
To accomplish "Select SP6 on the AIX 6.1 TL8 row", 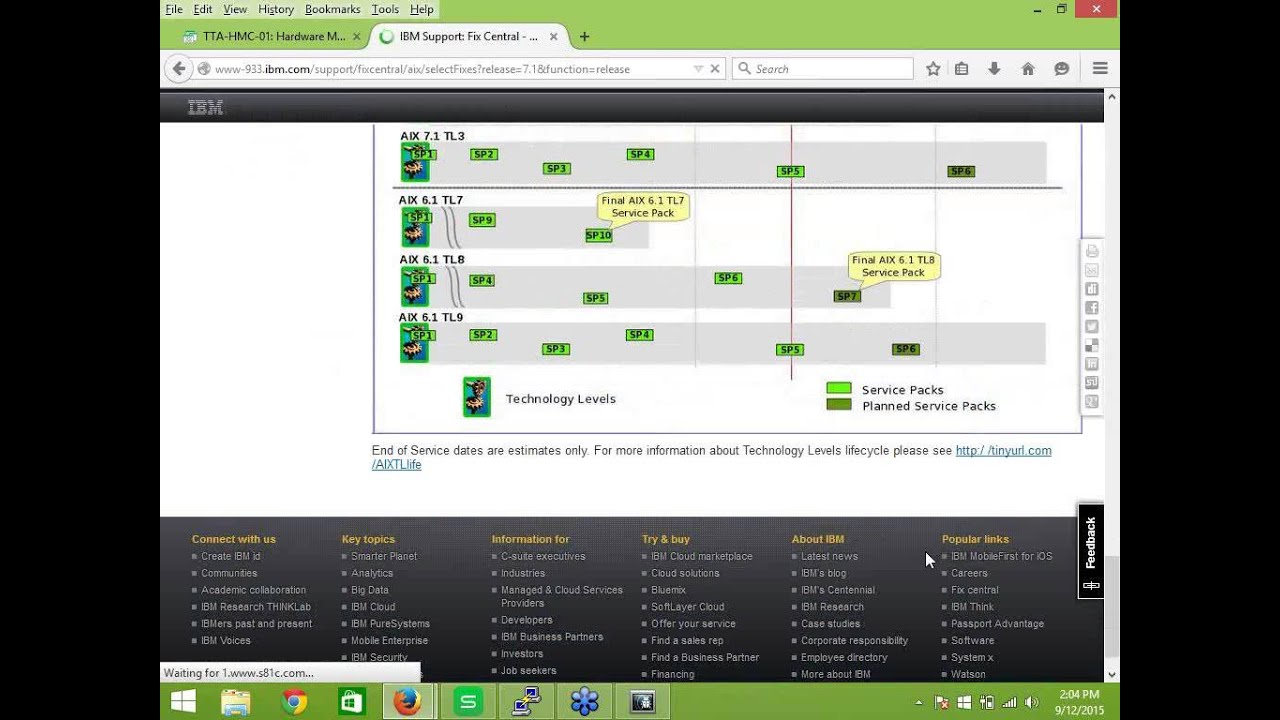I will 728,278.
